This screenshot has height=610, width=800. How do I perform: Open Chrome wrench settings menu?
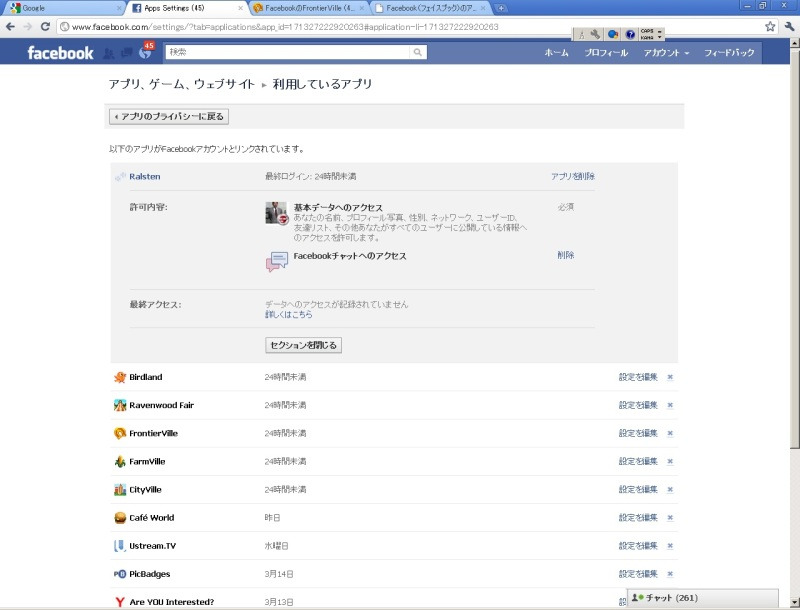click(789, 27)
